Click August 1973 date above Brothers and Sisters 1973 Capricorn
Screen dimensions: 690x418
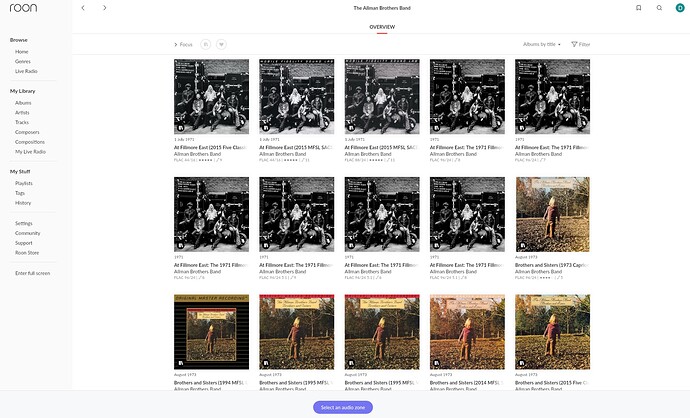526,257
